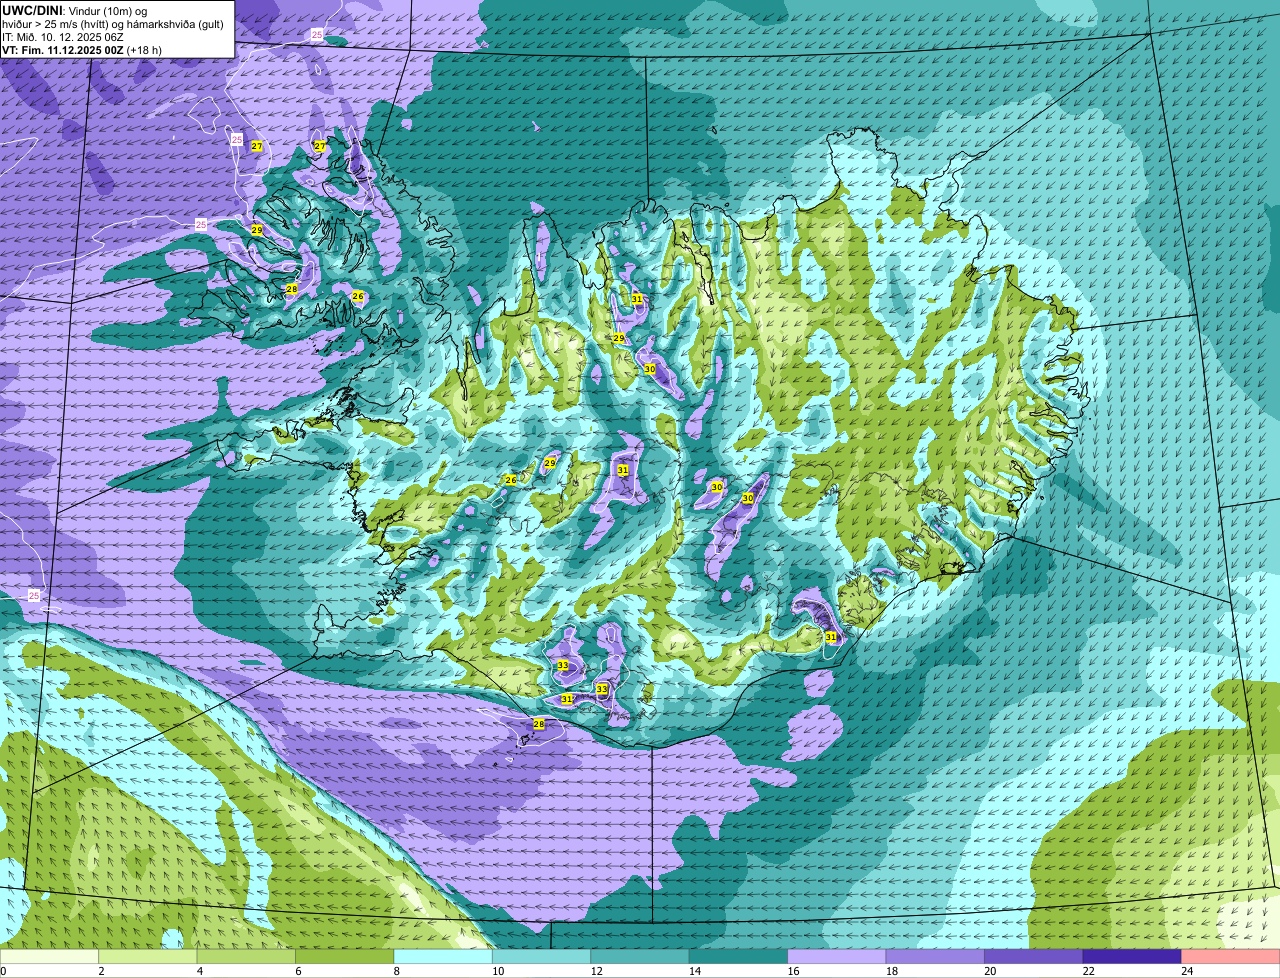Click the 12–14 m/s teal legend swatch
This screenshot has height=978, width=1280.
point(640,957)
